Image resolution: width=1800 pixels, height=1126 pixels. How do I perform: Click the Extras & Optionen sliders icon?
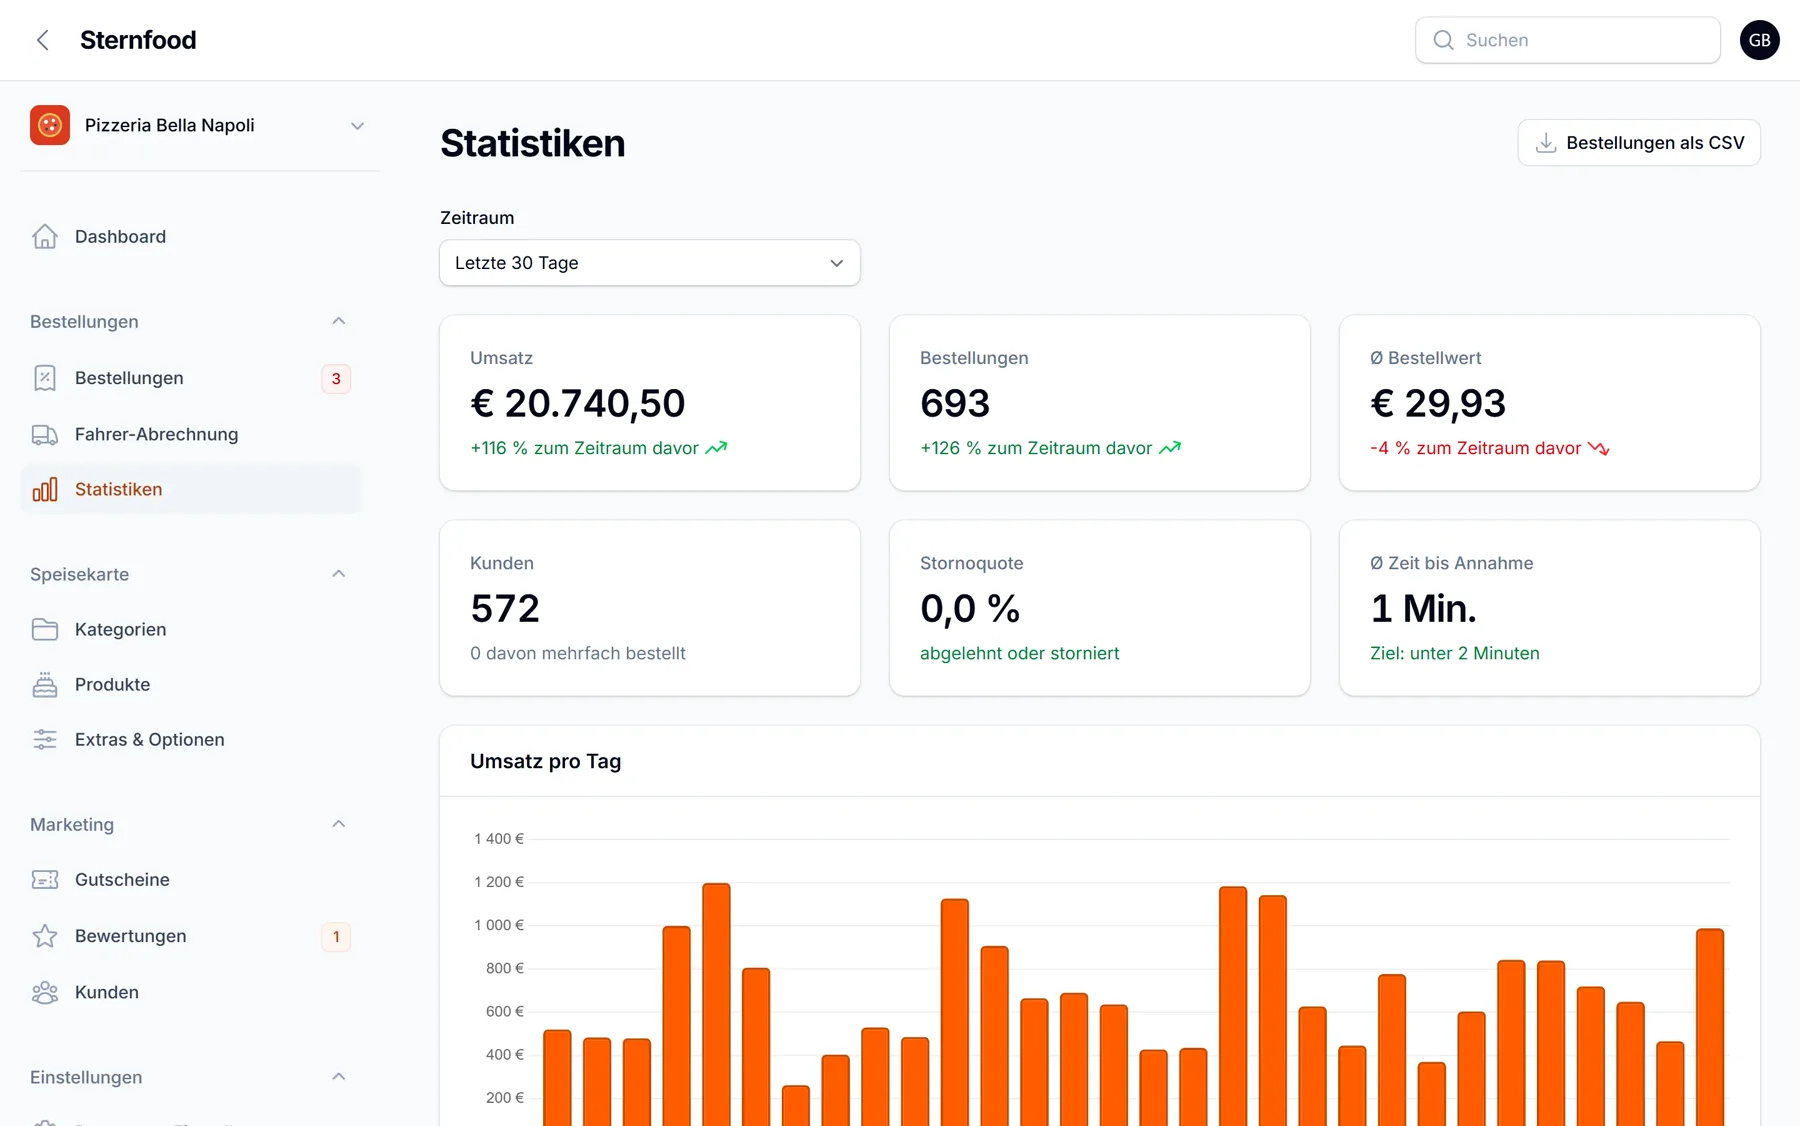[45, 739]
